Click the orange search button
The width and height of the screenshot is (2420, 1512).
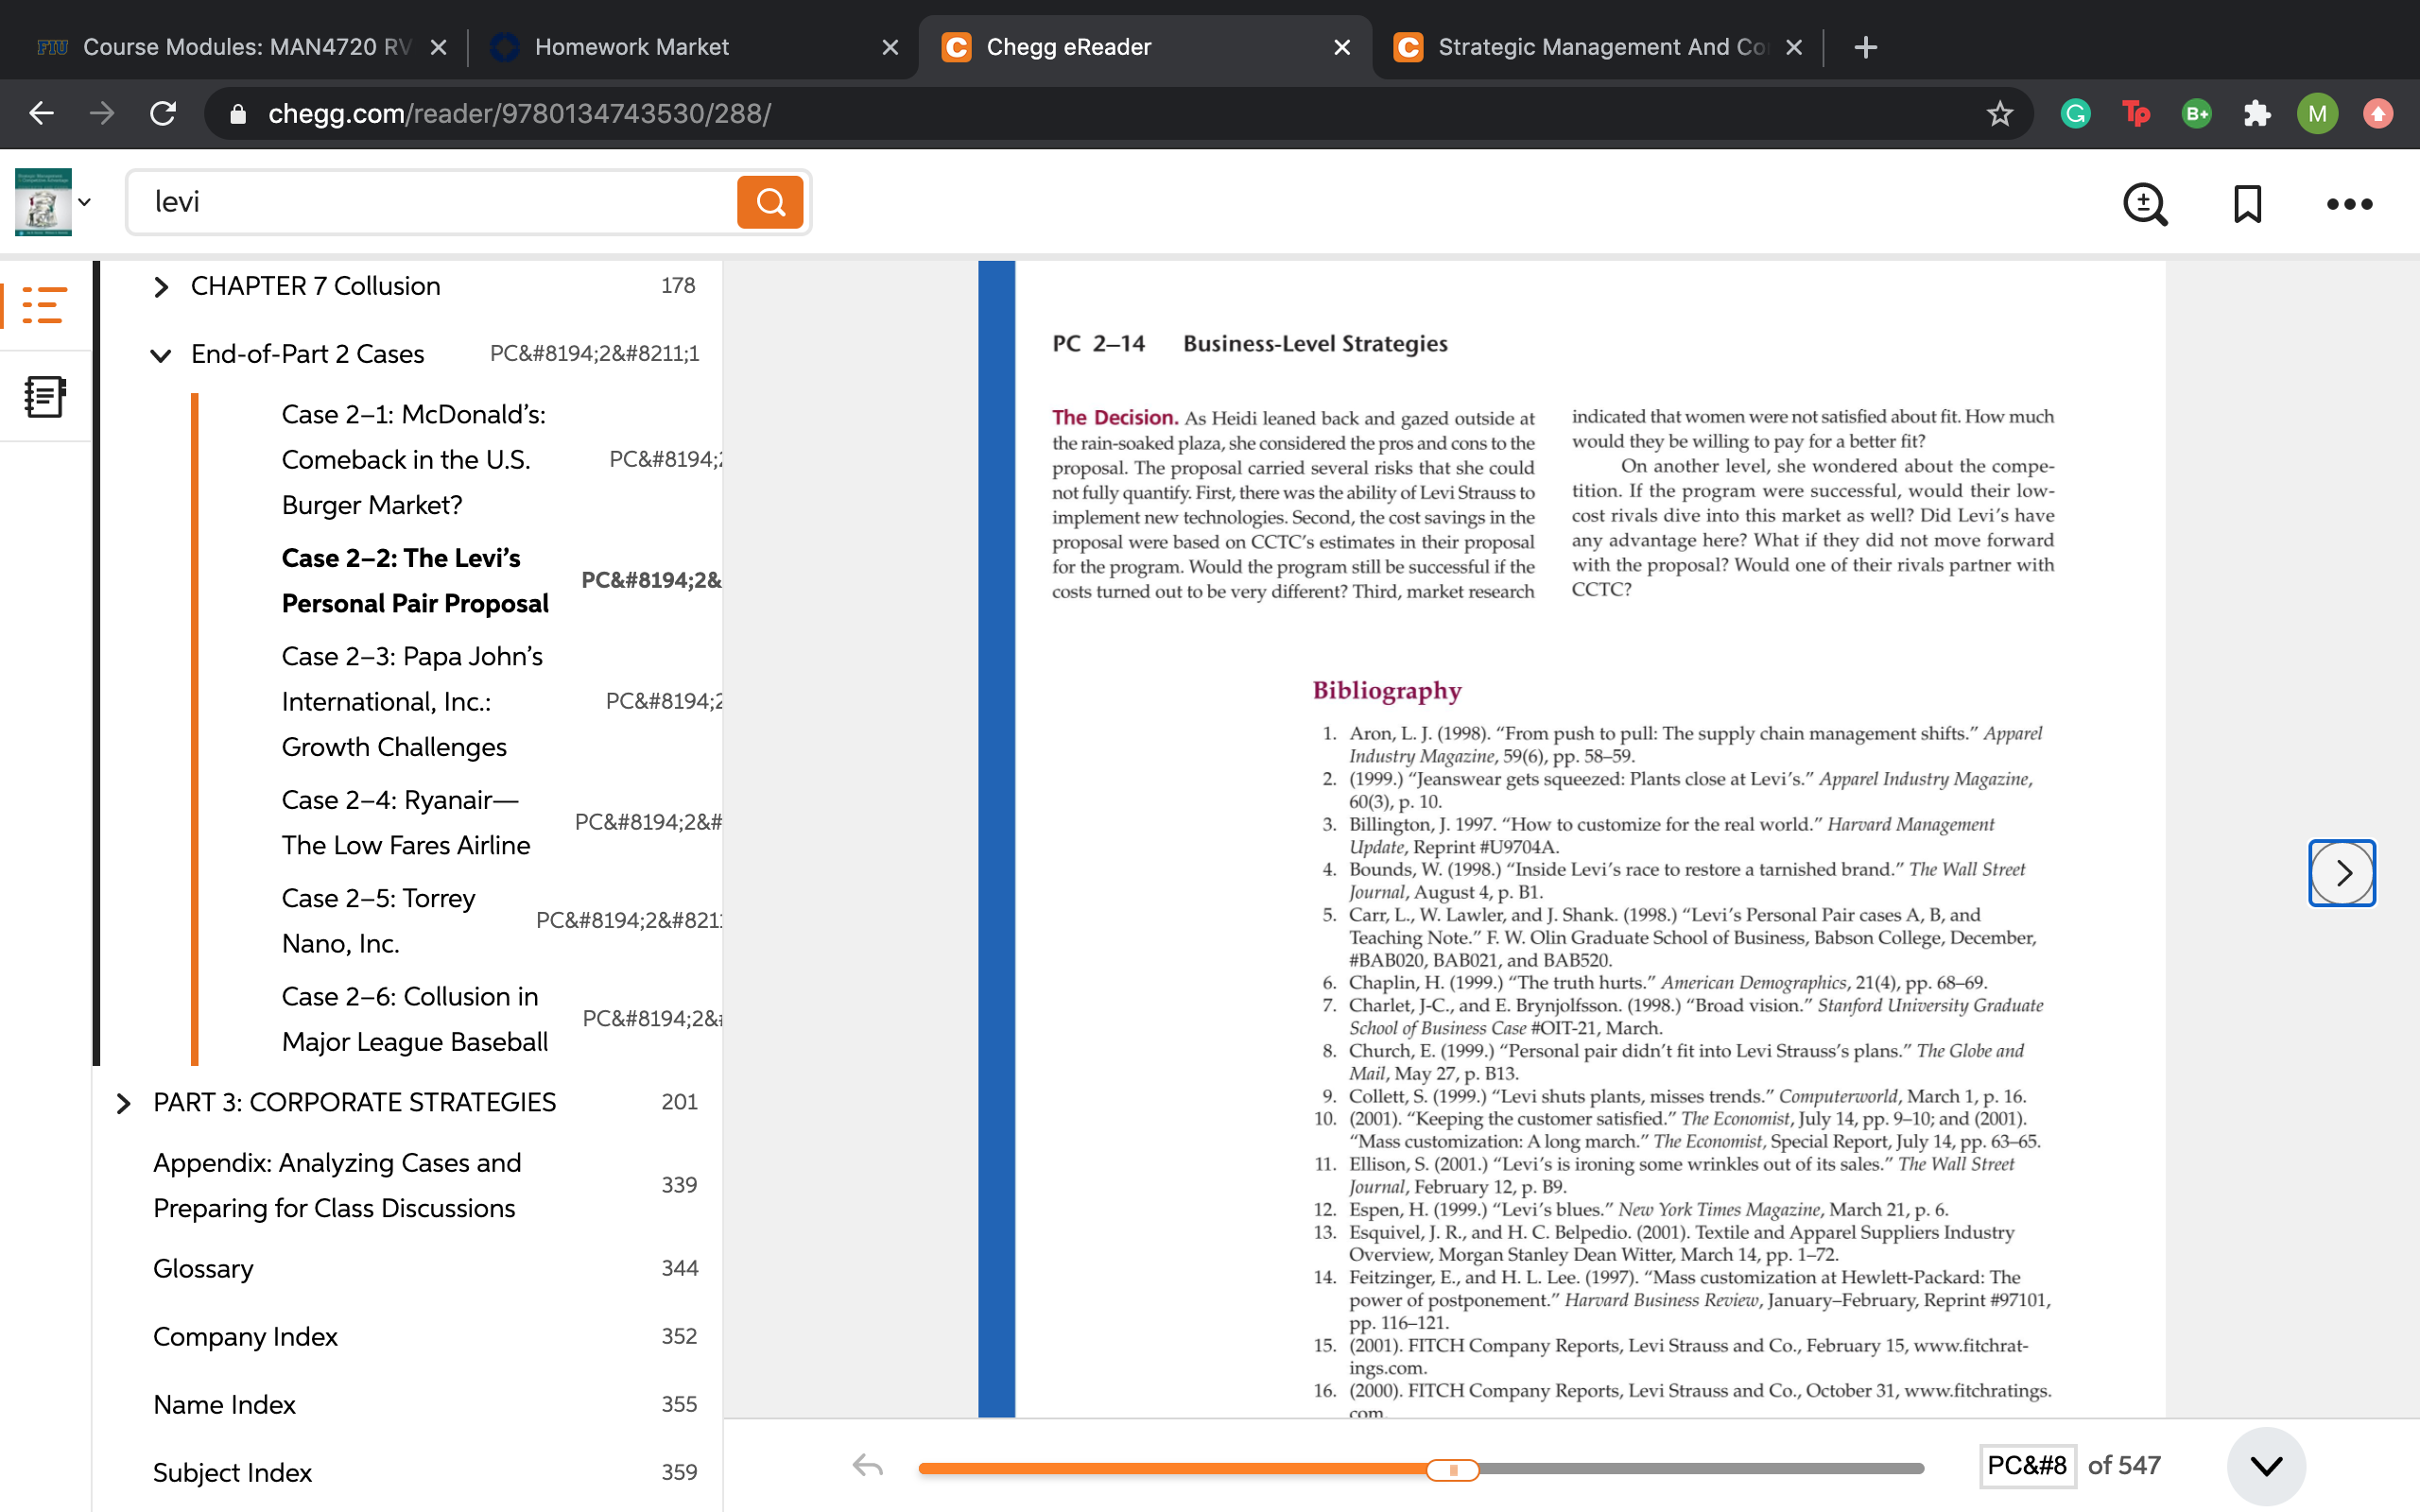(770, 202)
